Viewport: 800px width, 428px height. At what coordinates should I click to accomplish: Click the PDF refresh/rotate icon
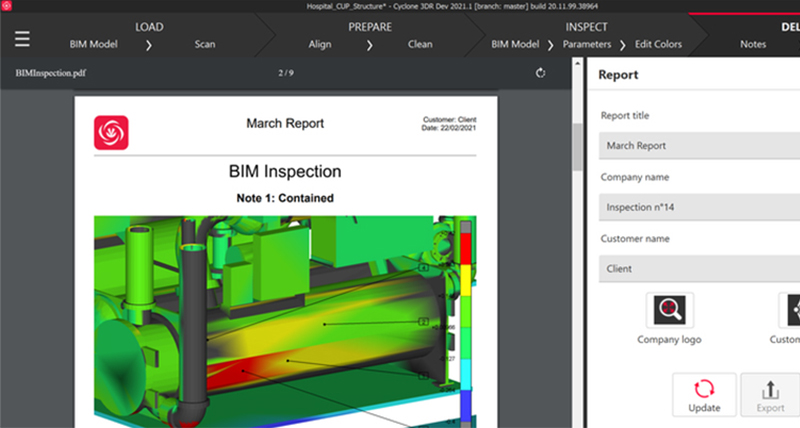coord(541,73)
